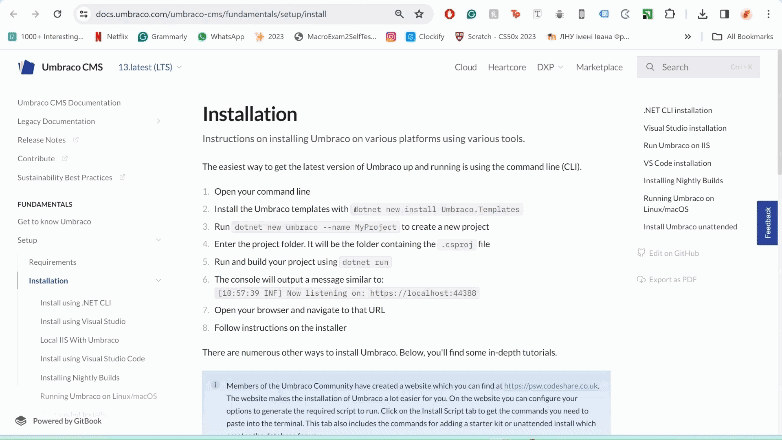
Task: Bookmark this page with the star icon
Action: 419,14
